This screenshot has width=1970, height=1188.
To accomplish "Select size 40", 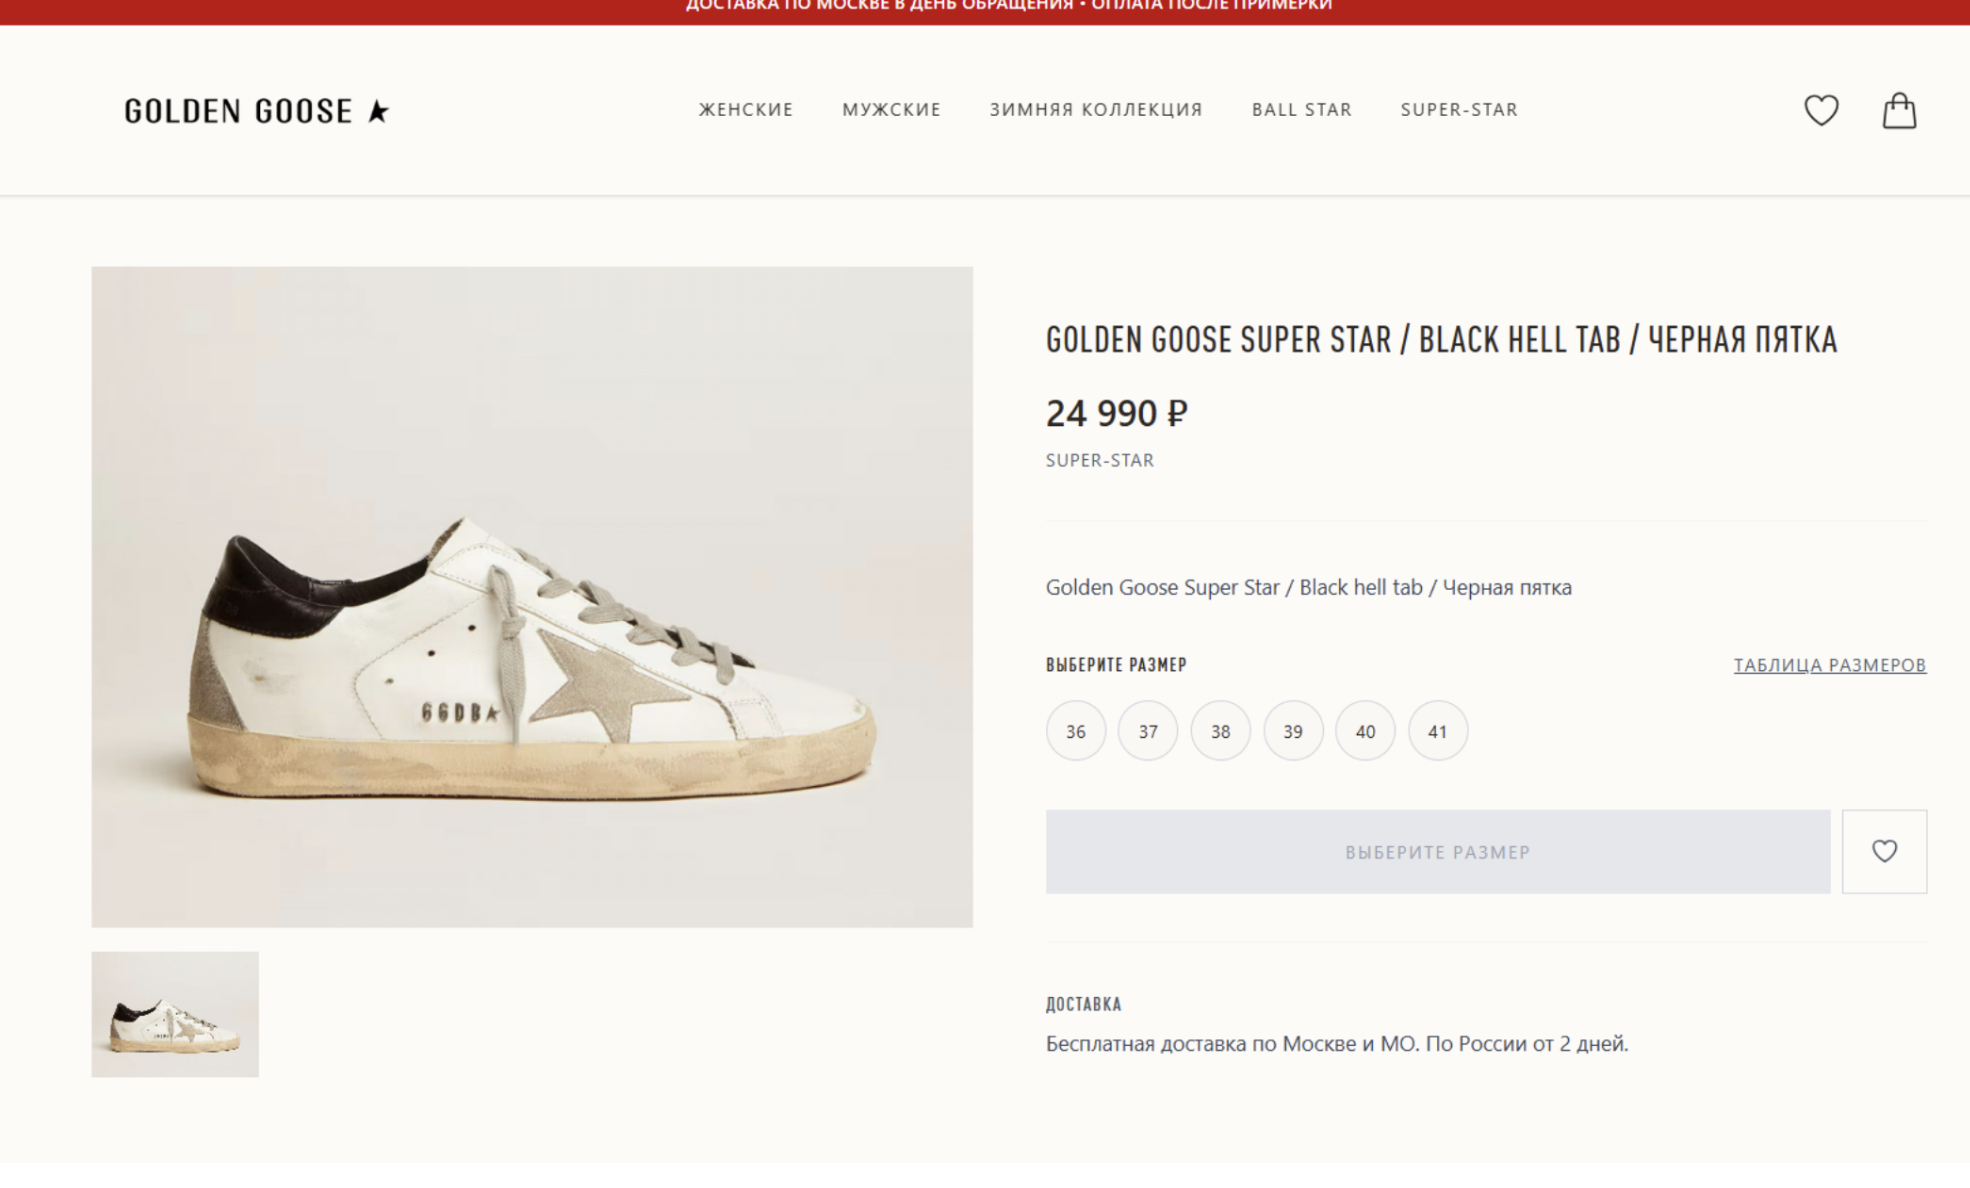I will (x=1365, y=731).
